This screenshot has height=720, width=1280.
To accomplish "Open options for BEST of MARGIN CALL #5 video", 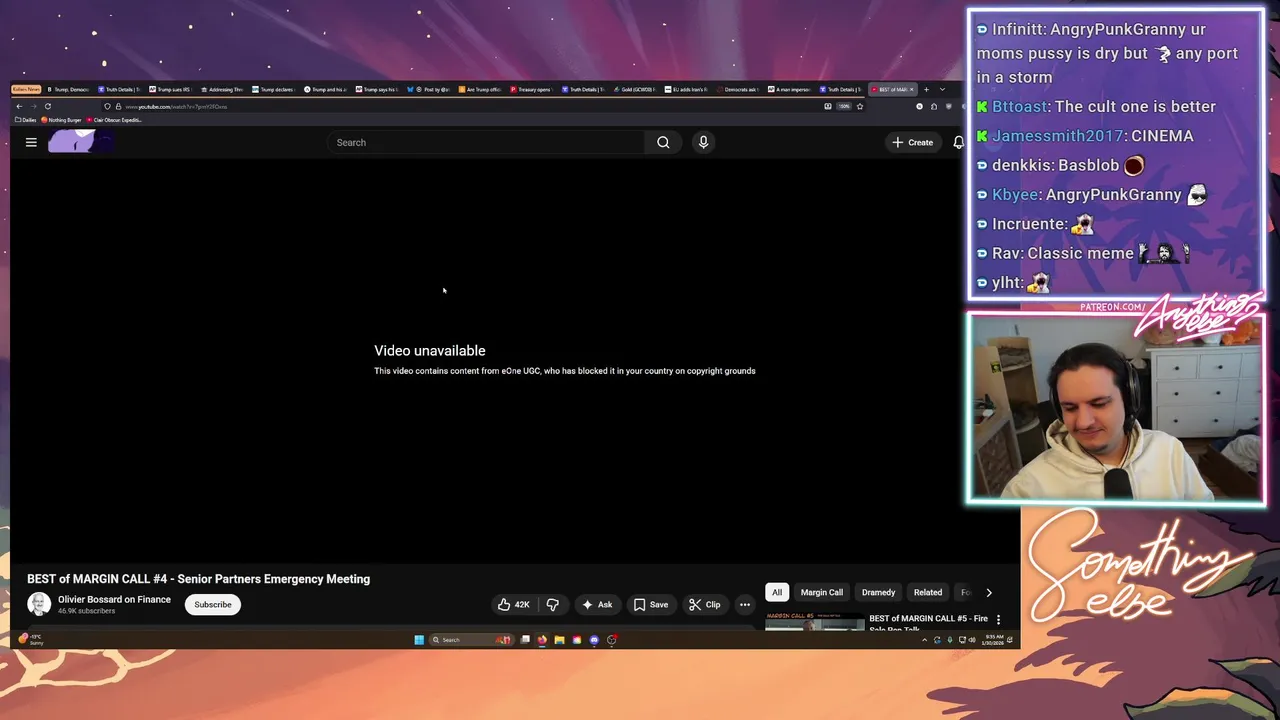I will [998, 620].
